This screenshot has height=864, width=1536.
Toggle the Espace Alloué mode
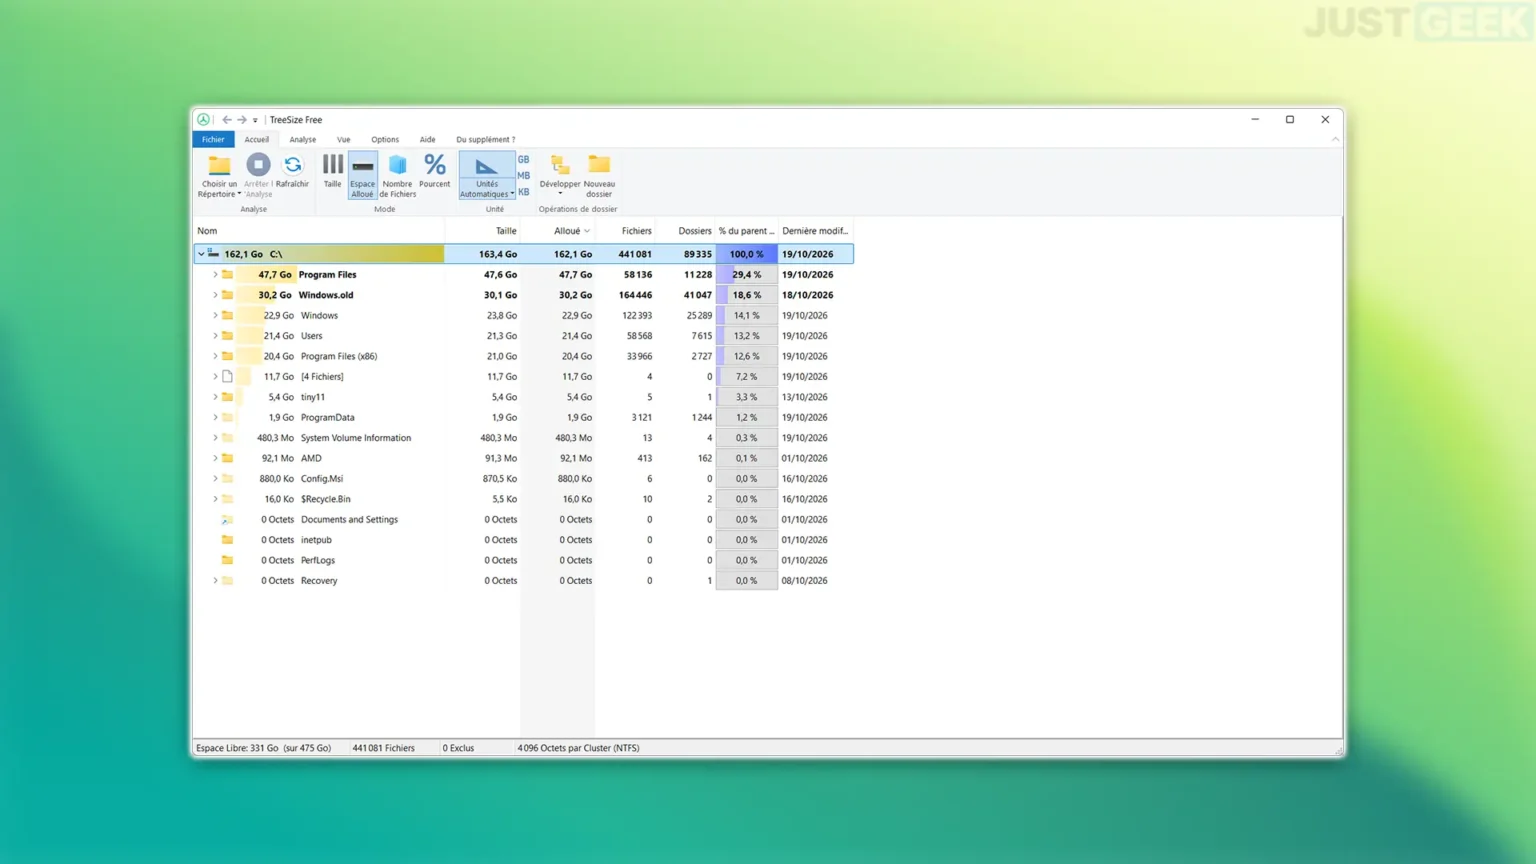(x=363, y=175)
